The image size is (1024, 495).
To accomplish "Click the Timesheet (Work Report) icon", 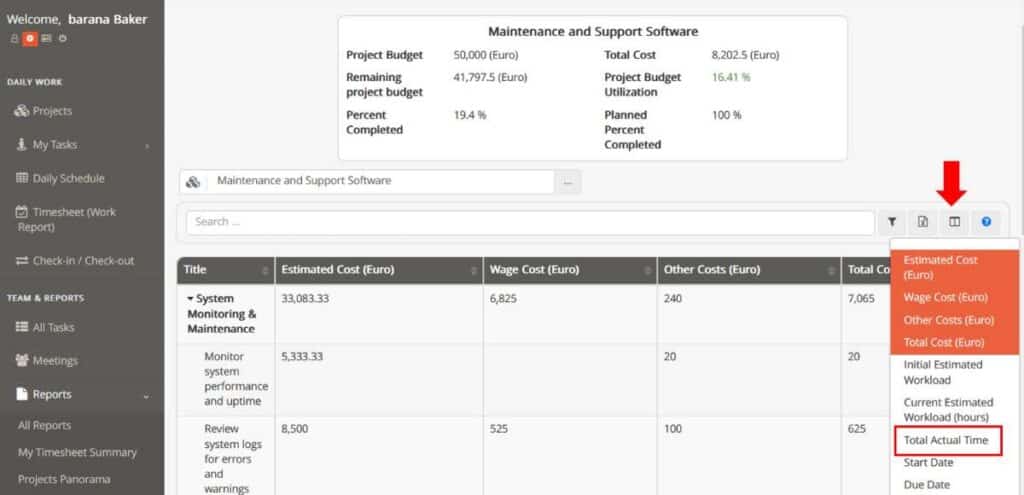I will [22, 212].
